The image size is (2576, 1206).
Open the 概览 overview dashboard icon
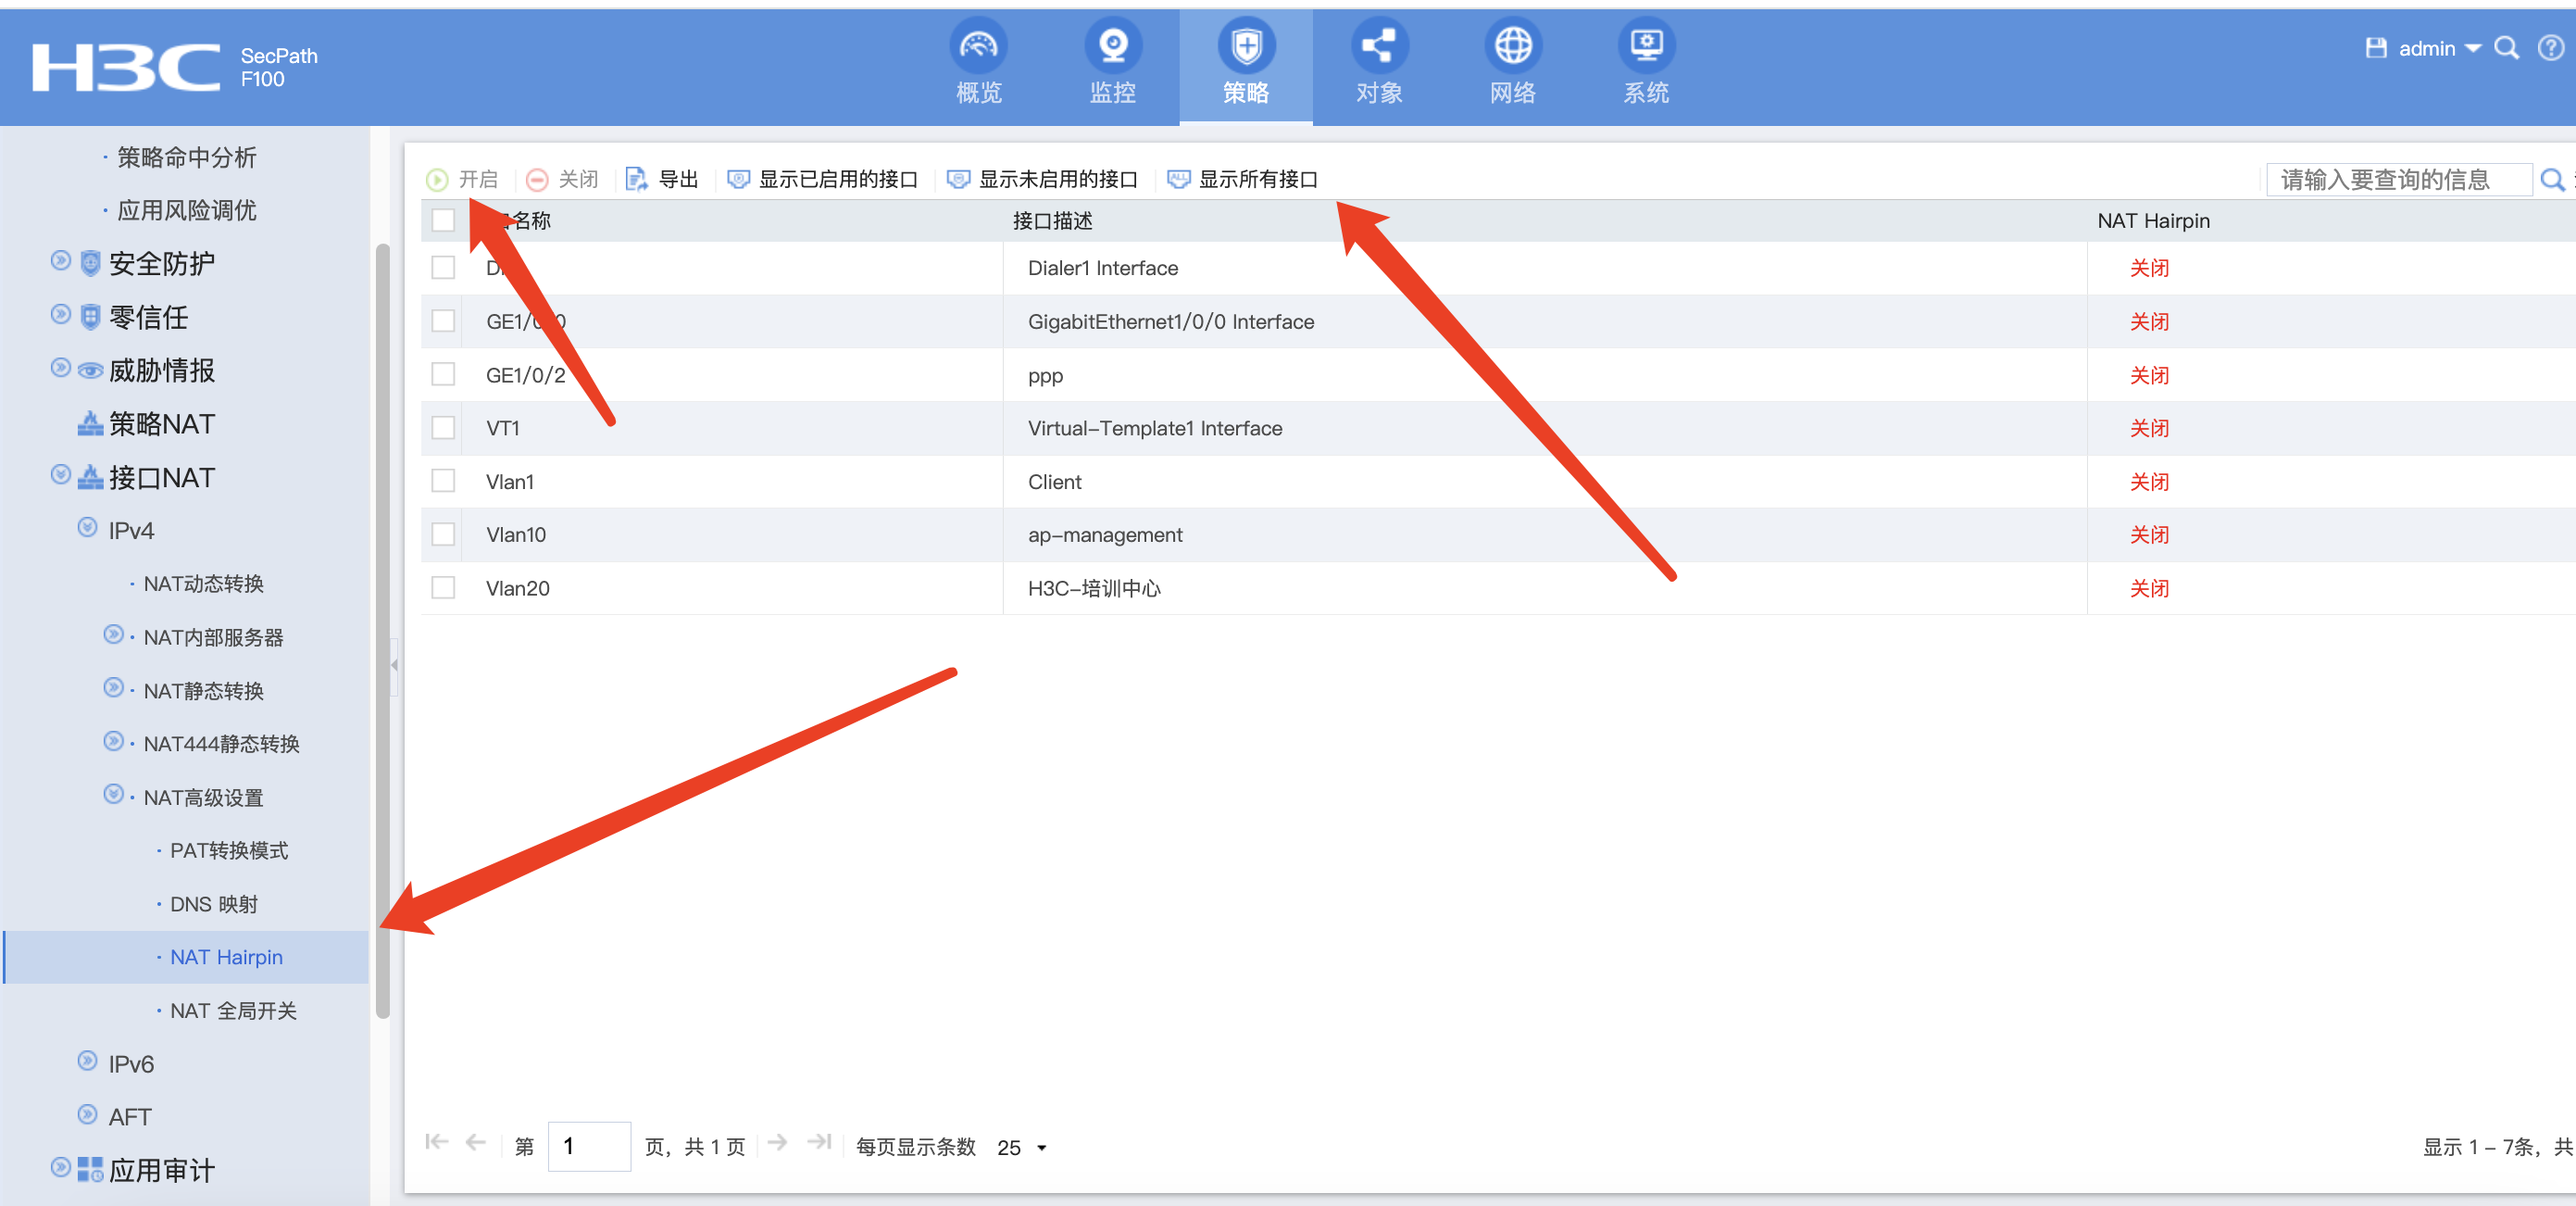click(978, 47)
